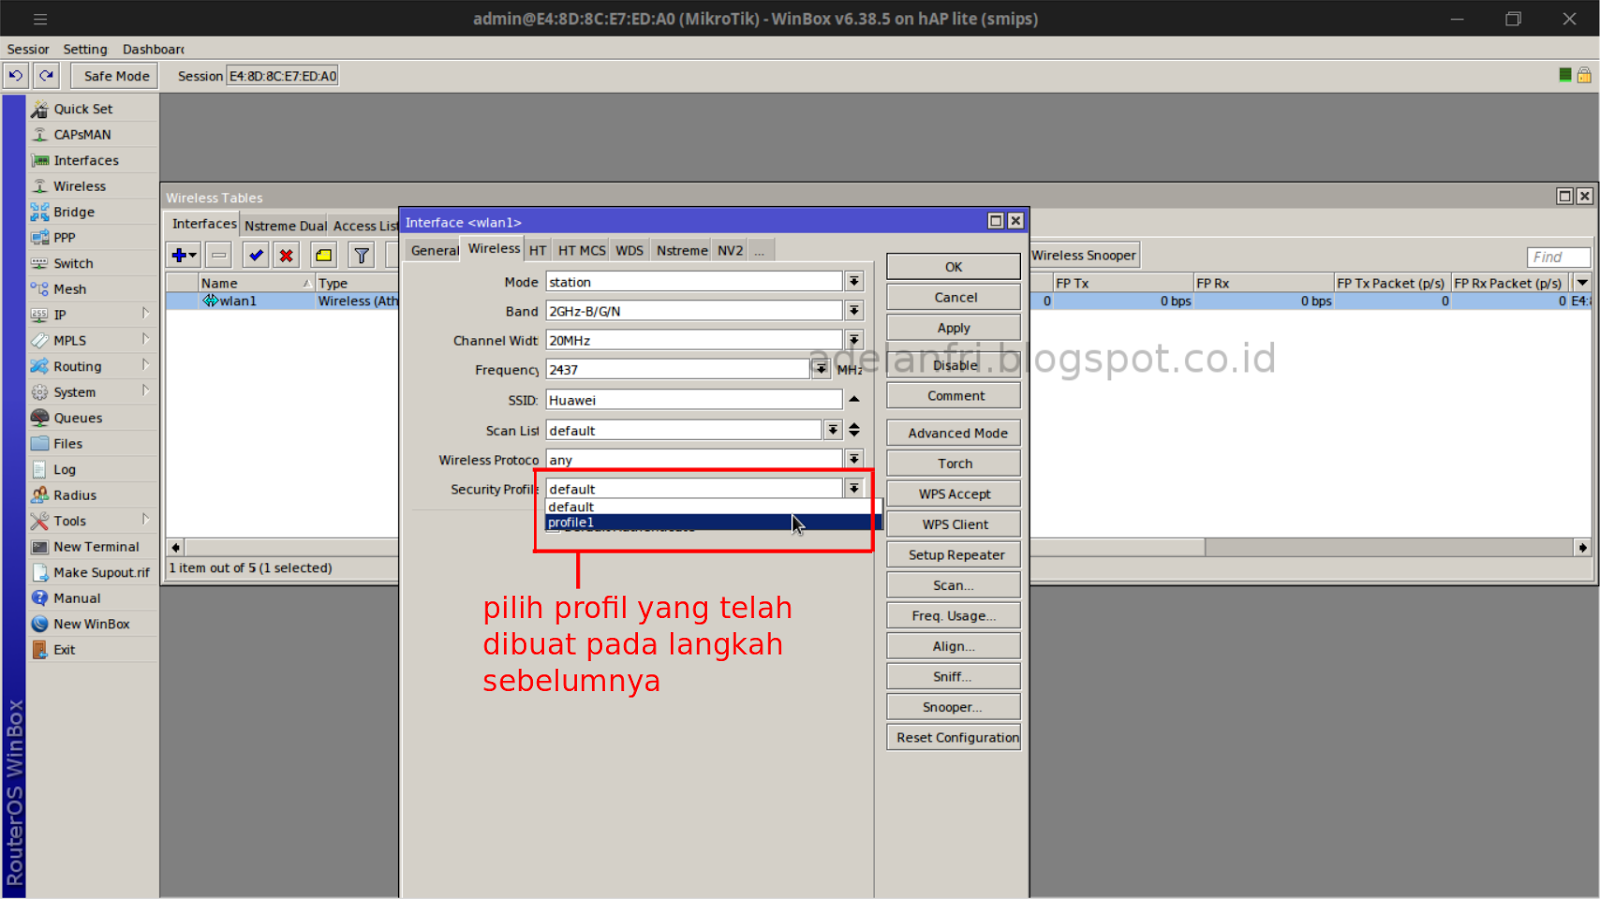Open the Frequency dropdown arrow
The width and height of the screenshot is (1600, 899).
[821, 370]
